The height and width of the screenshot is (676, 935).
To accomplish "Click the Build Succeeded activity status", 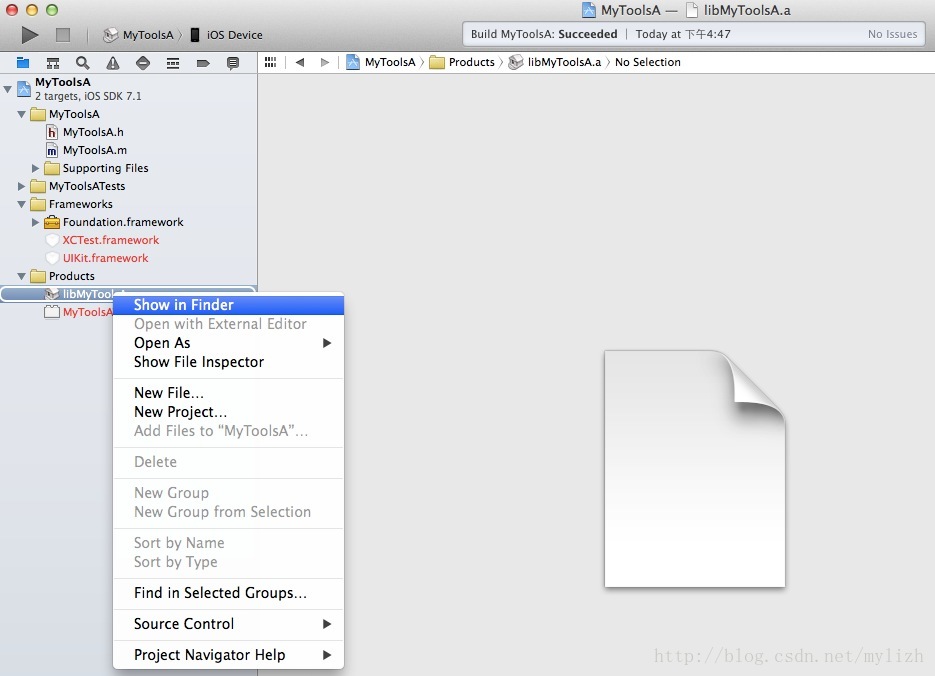I will click(544, 34).
